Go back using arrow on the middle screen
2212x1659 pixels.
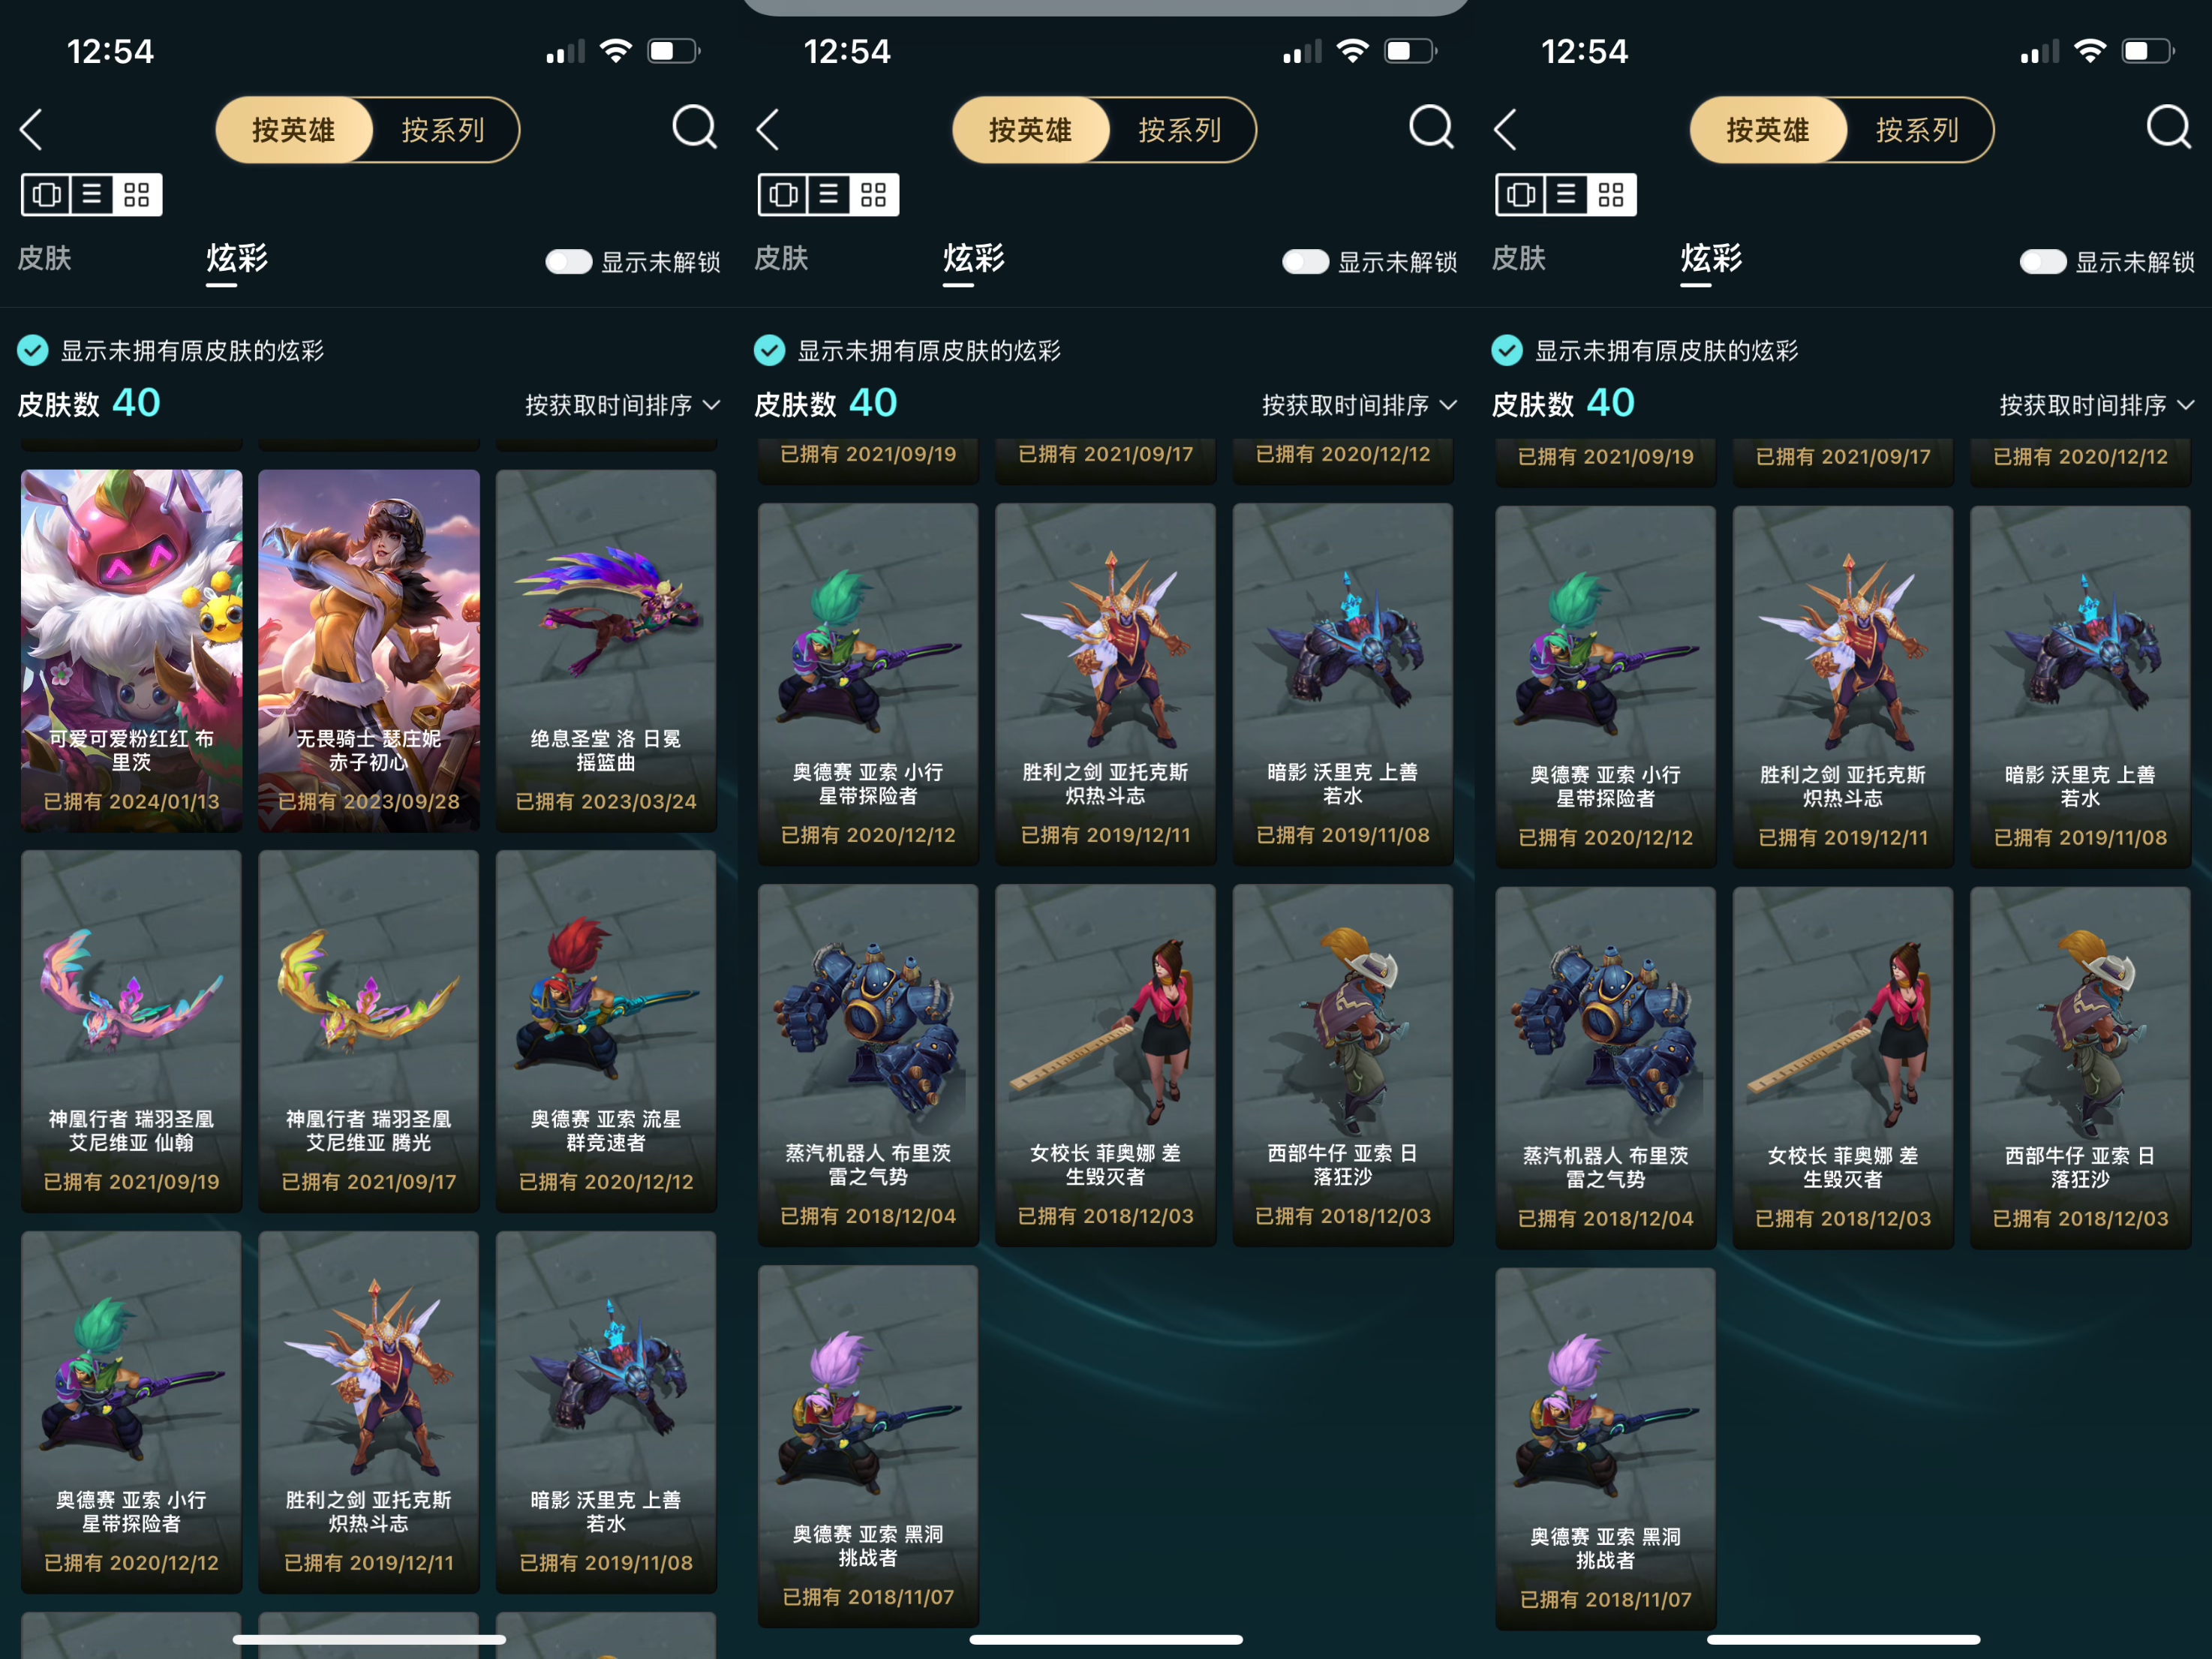coord(768,130)
